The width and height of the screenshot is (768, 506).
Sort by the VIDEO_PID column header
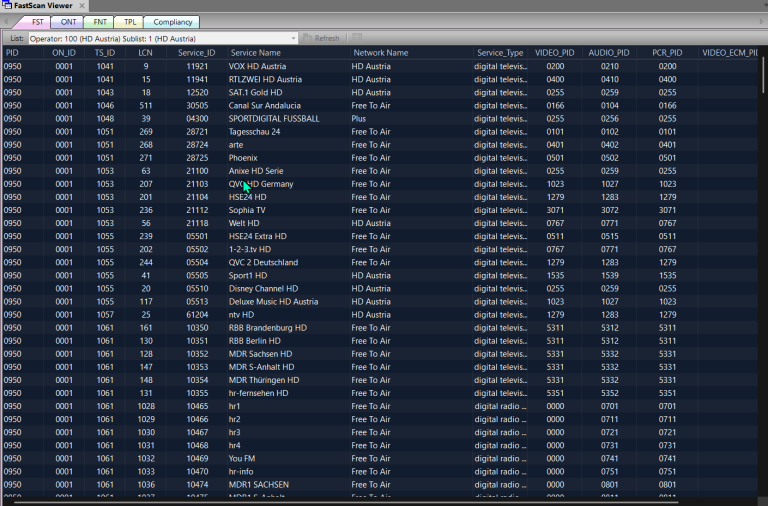point(554,52)
